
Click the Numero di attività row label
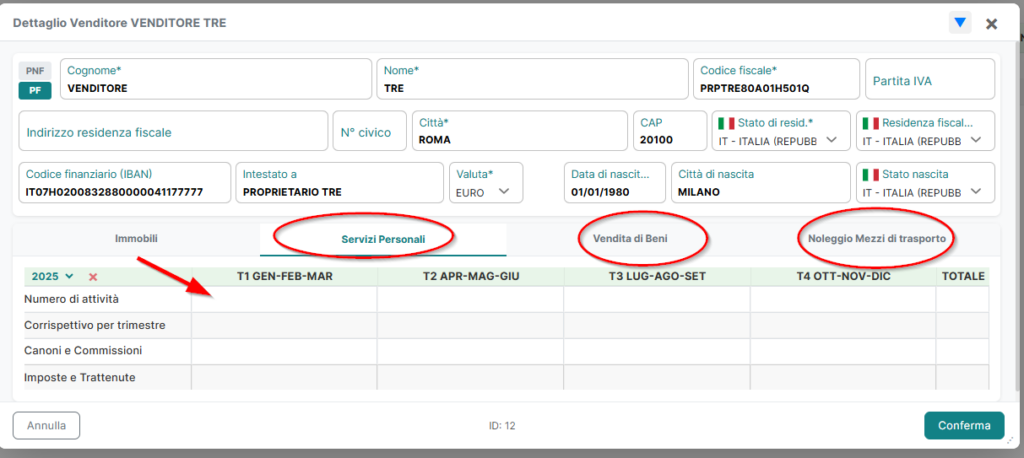click(x=71, y=299)
